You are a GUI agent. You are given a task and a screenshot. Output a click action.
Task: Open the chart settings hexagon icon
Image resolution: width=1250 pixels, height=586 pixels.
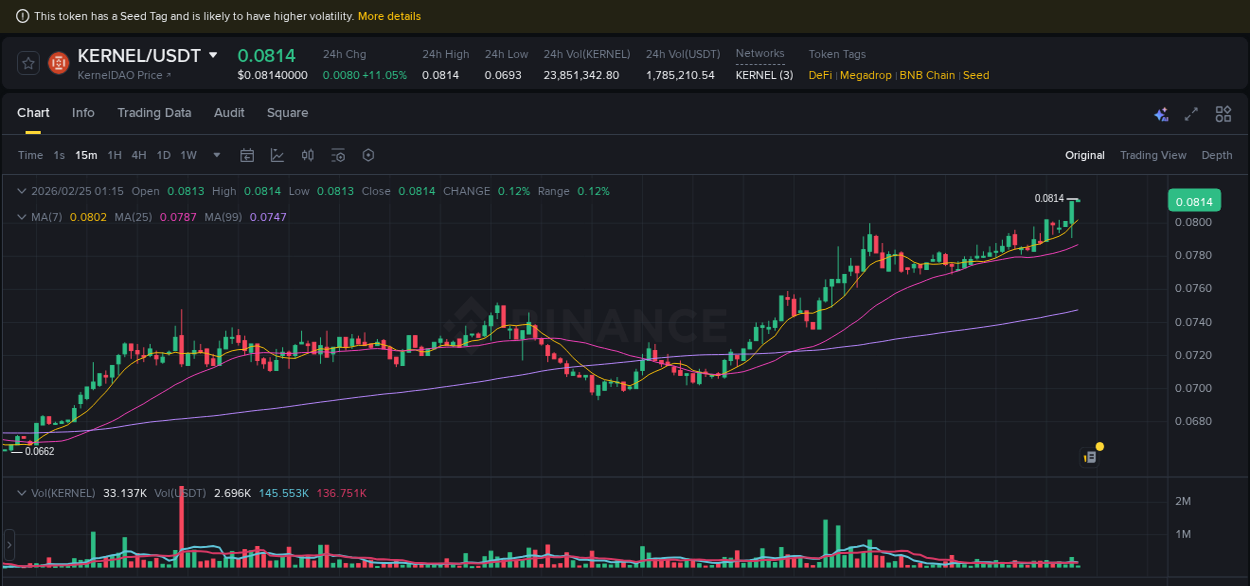point(368,155)
